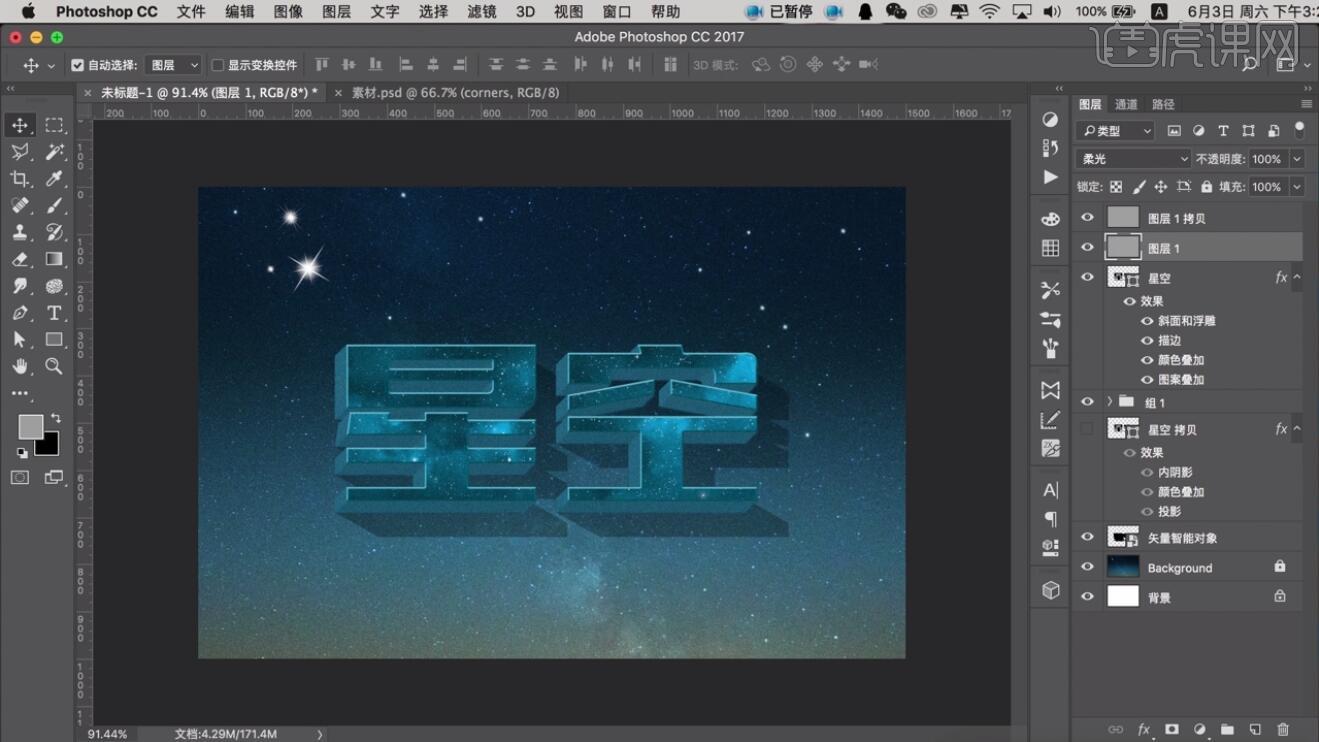Select the Magic Wand tool

pos(54,152)
